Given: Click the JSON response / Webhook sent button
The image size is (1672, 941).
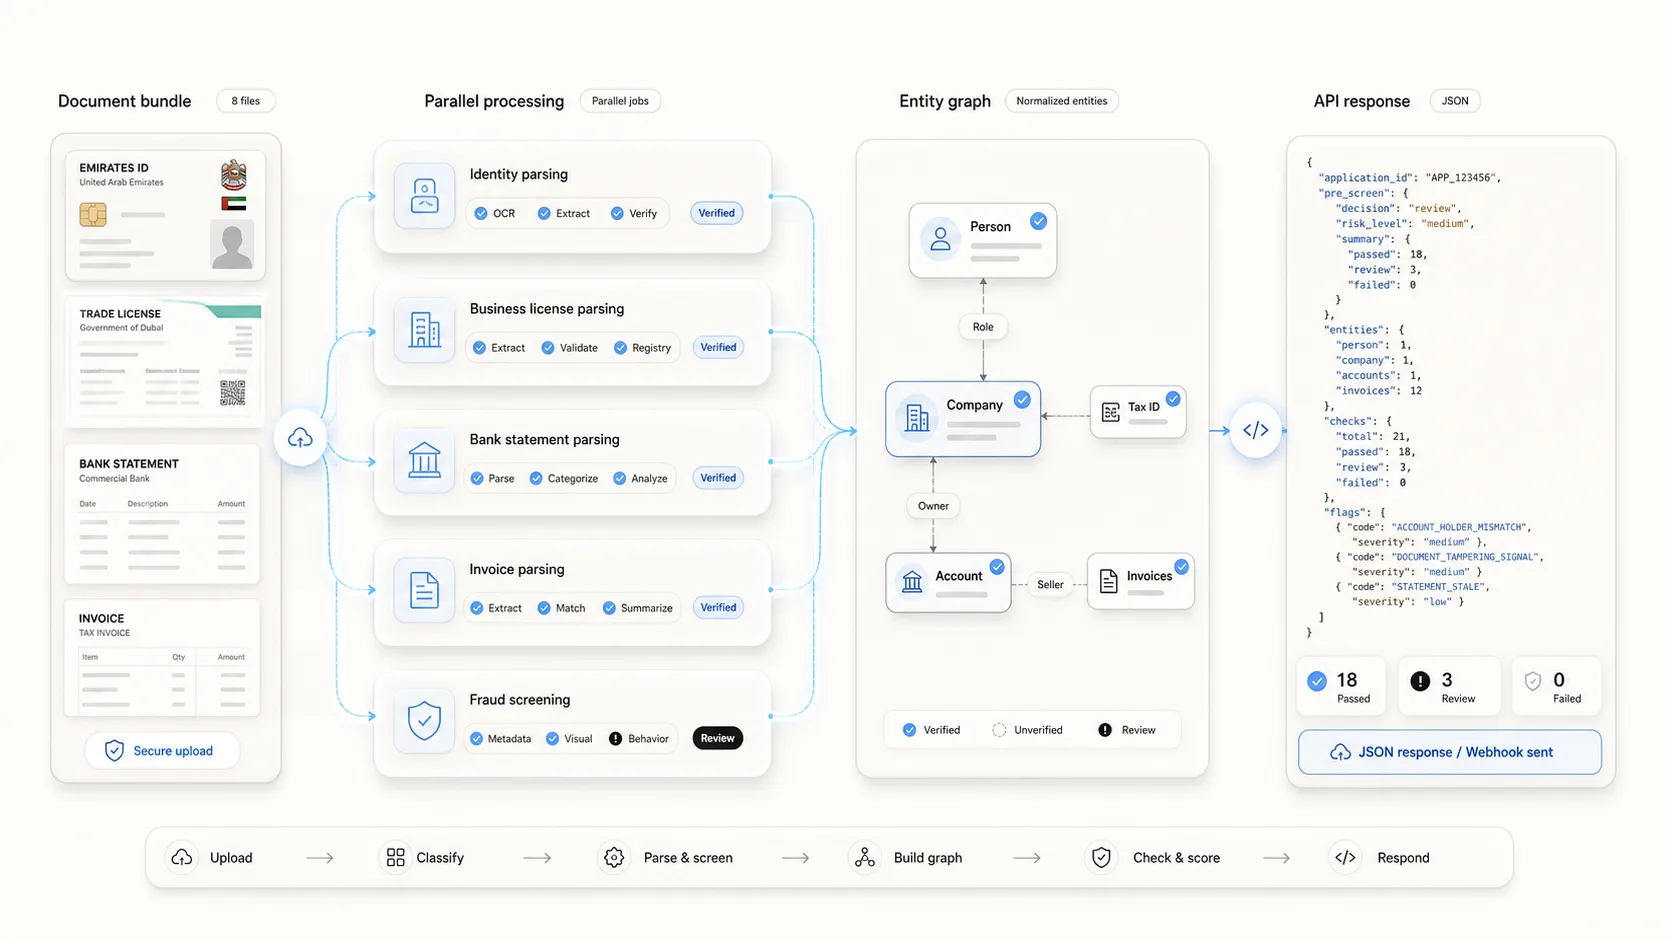Looking at the screenshot, I should point(1450,752).
